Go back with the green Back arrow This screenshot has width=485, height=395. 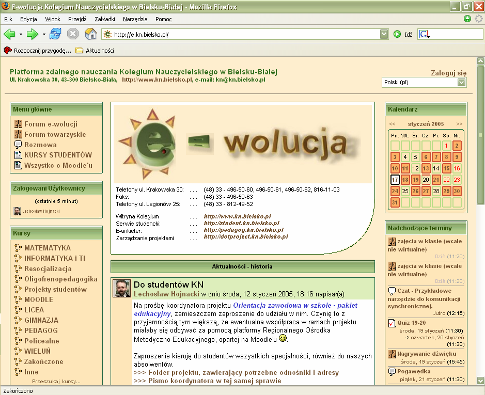(x=10, y=34)
